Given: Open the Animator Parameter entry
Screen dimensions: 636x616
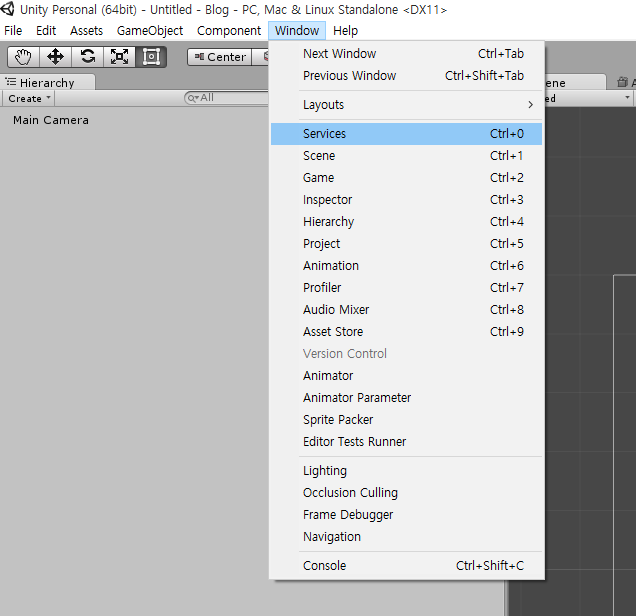Looking at the screenshot, I should click(406, 397).
